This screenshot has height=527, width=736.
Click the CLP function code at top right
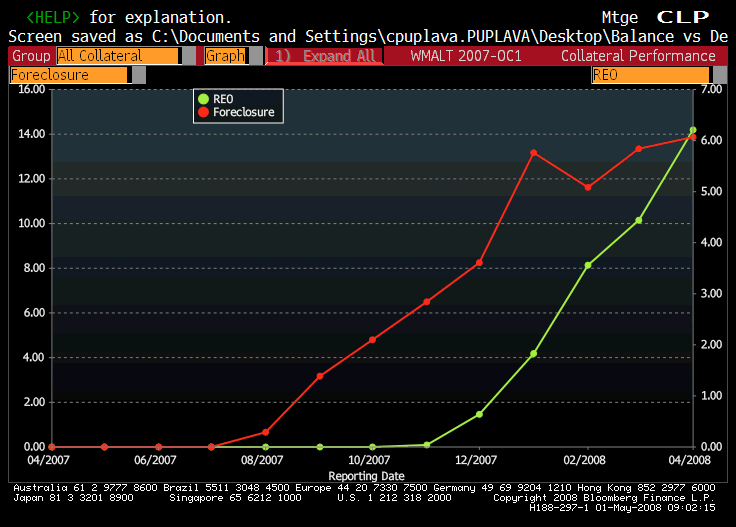pyautogui.click(x=683, y=17)
